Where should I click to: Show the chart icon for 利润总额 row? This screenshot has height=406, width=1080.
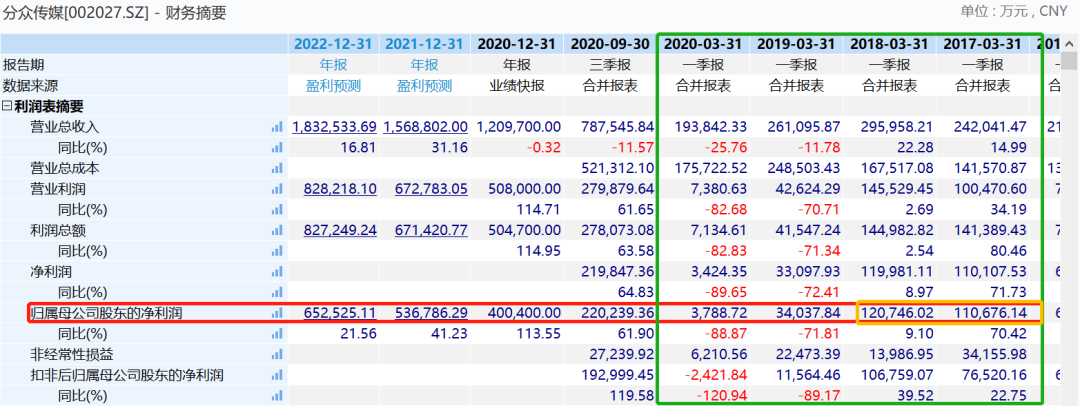point(277,230)
